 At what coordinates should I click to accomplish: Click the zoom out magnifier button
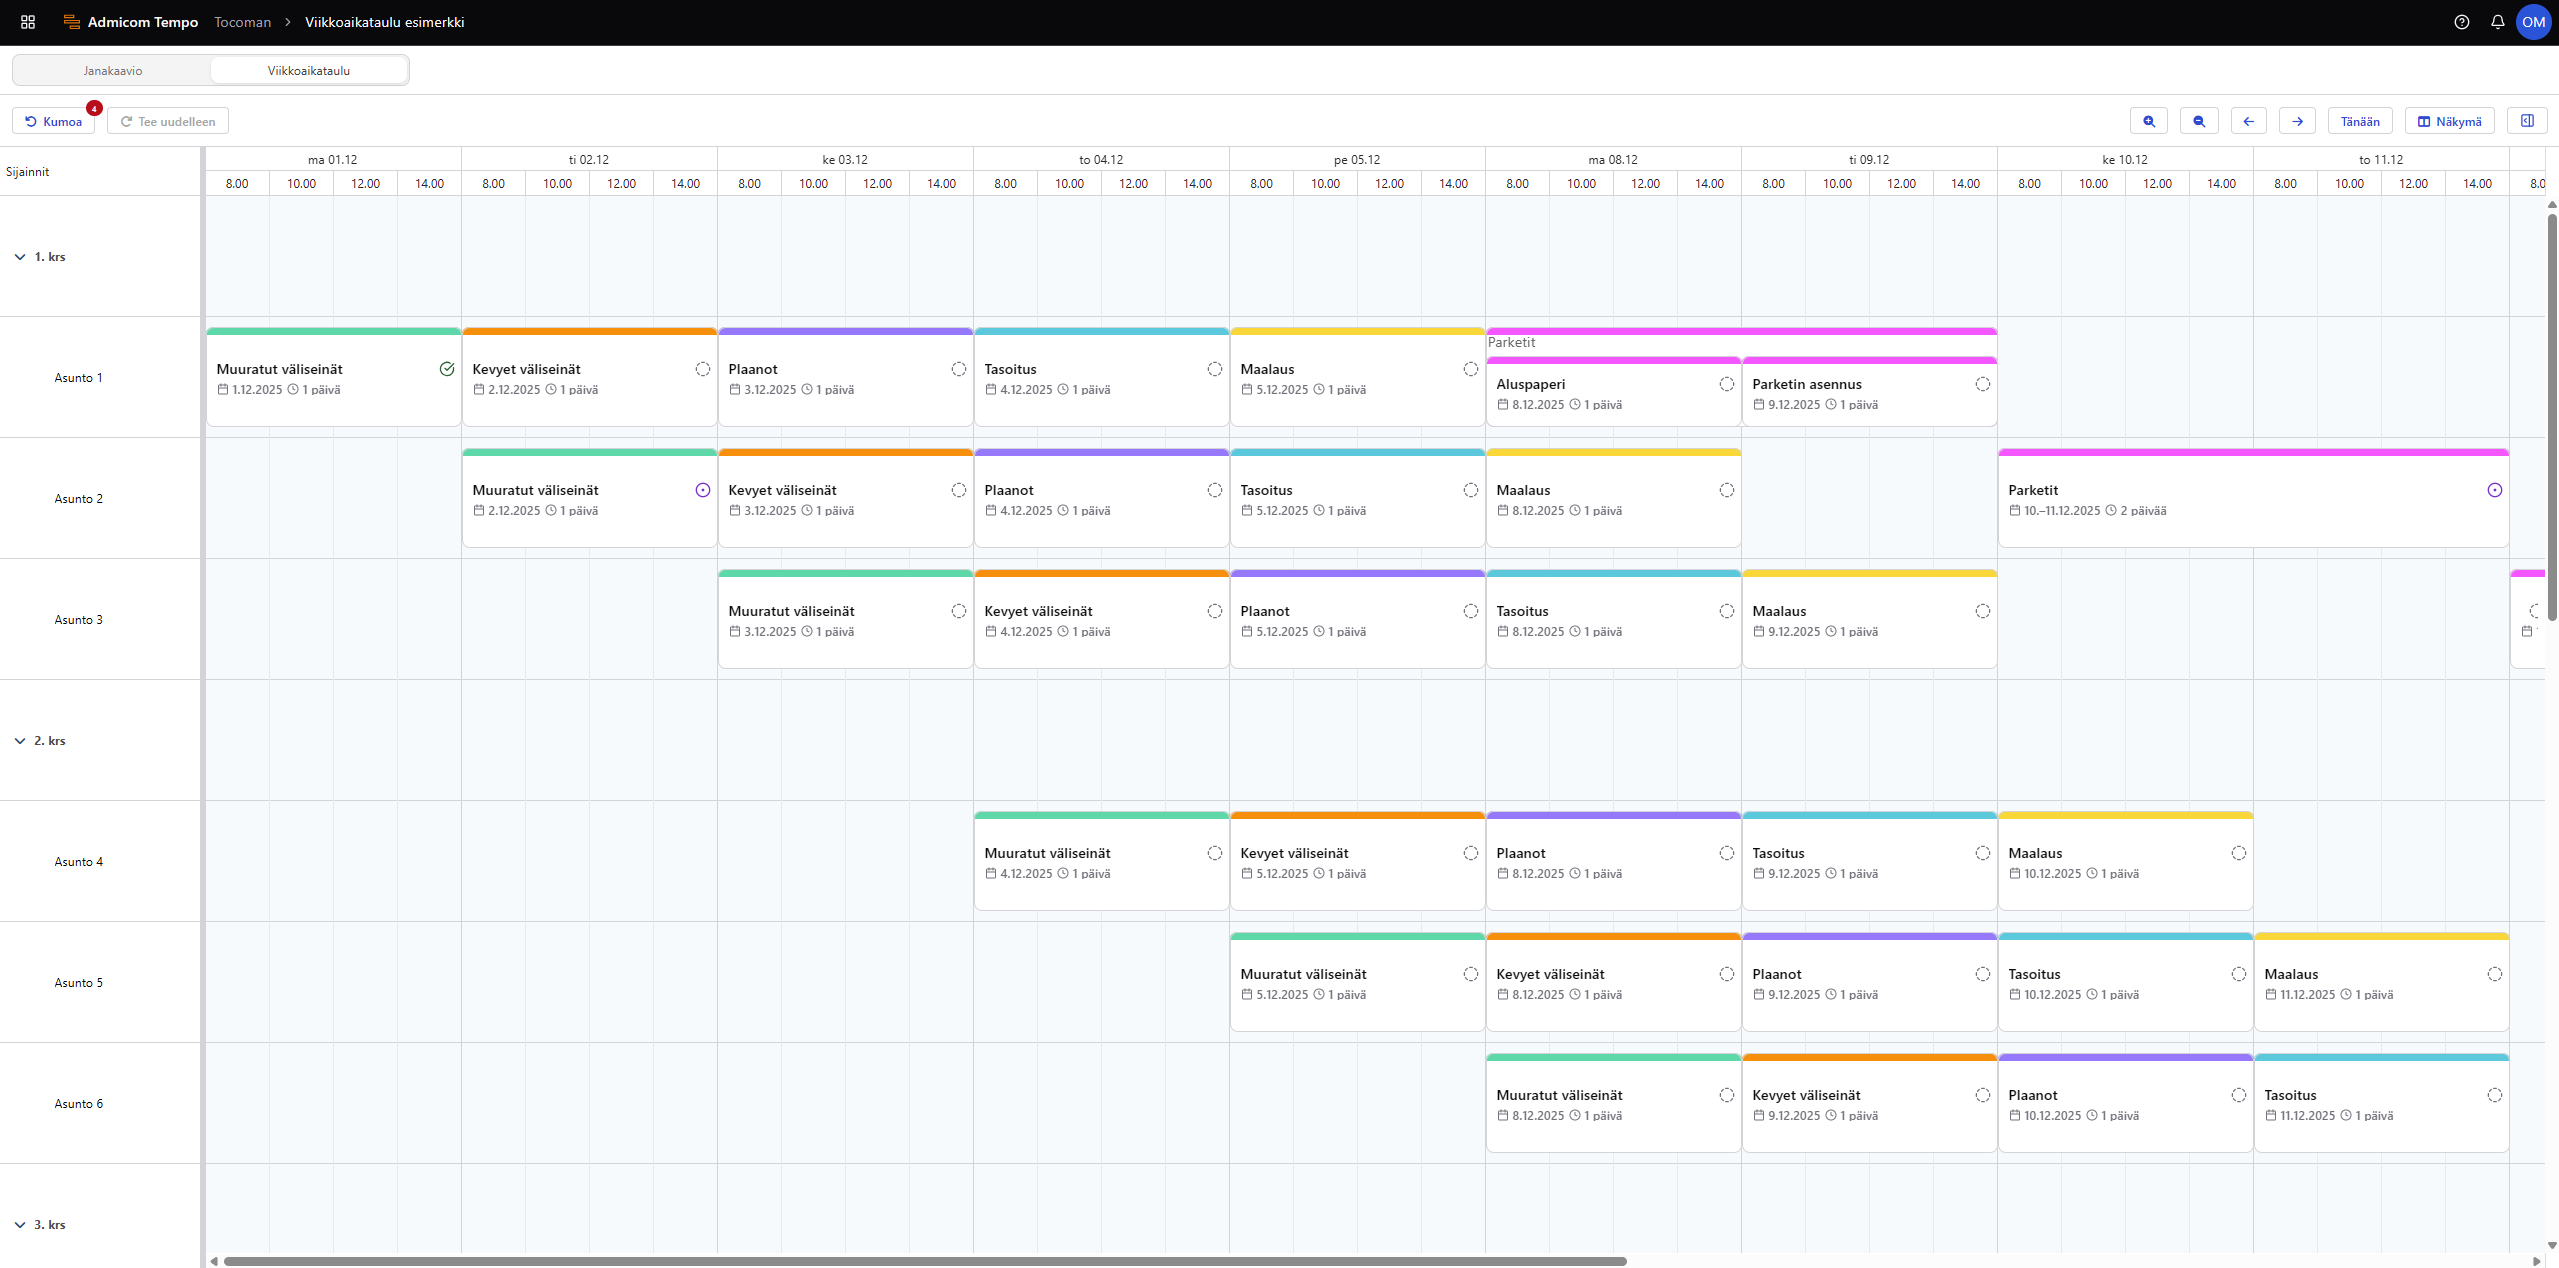tap(2198, 121)
